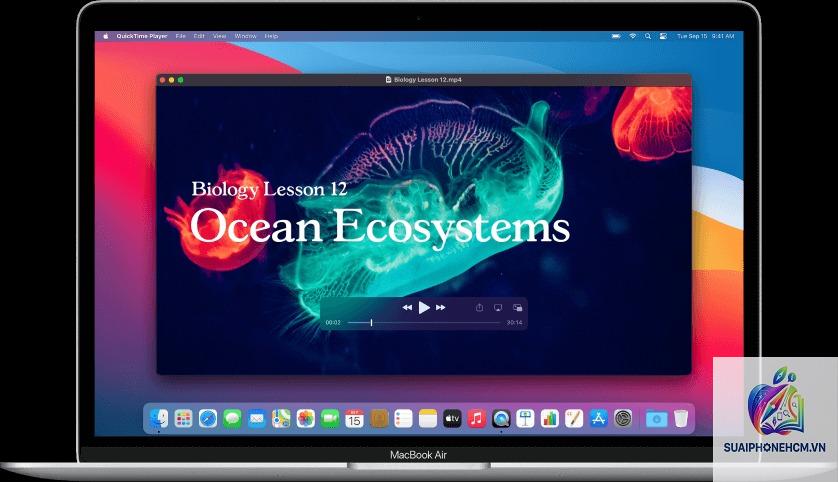
Task: Open Notes from the Dock
Action: [428, 418]
